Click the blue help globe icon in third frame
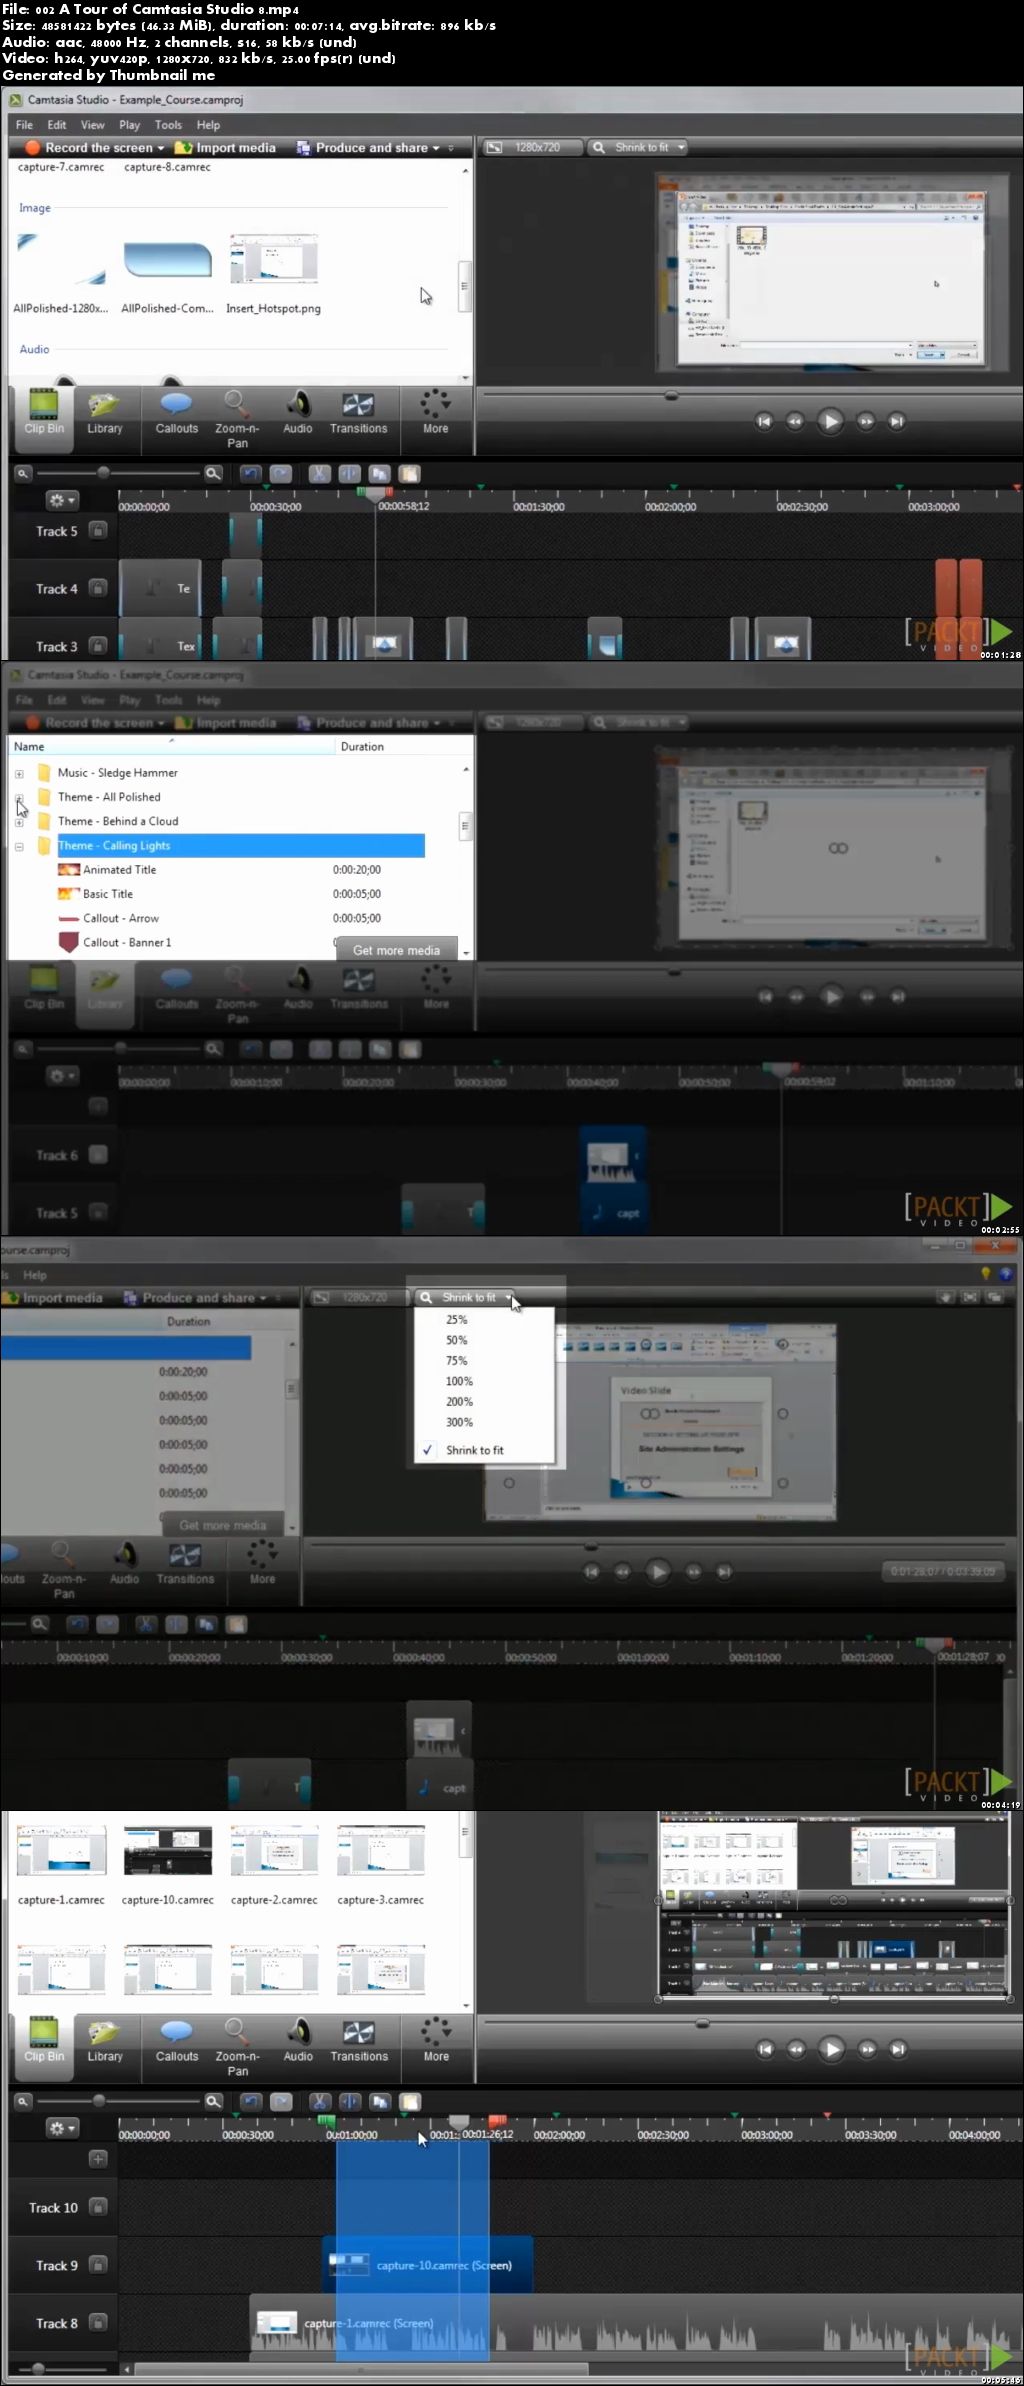 click(1006, 1274)
